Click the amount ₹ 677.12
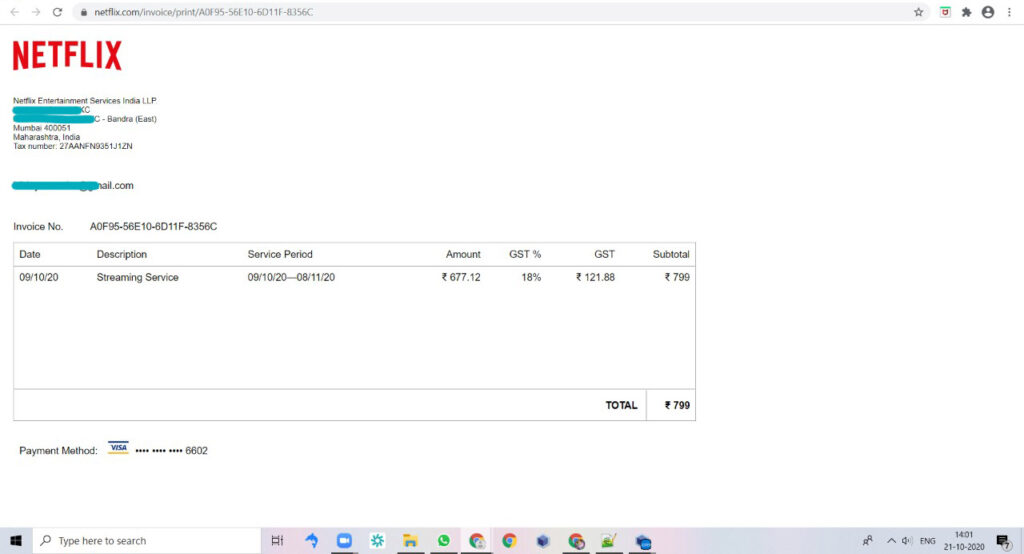This screenshot has height=554, width=1024. pyautogui.click(x=461, y=277)
